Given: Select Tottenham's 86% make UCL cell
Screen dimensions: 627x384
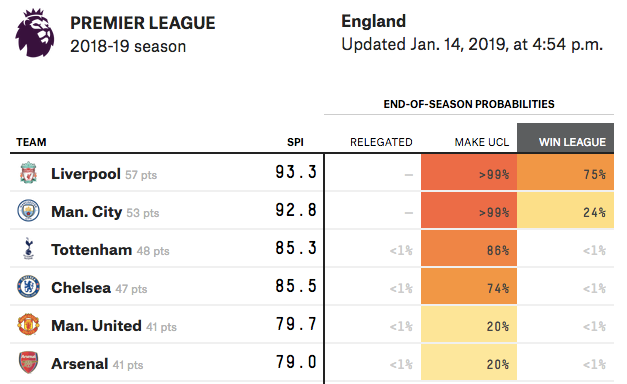Looking at the screenshot, I should coord(469,248).
